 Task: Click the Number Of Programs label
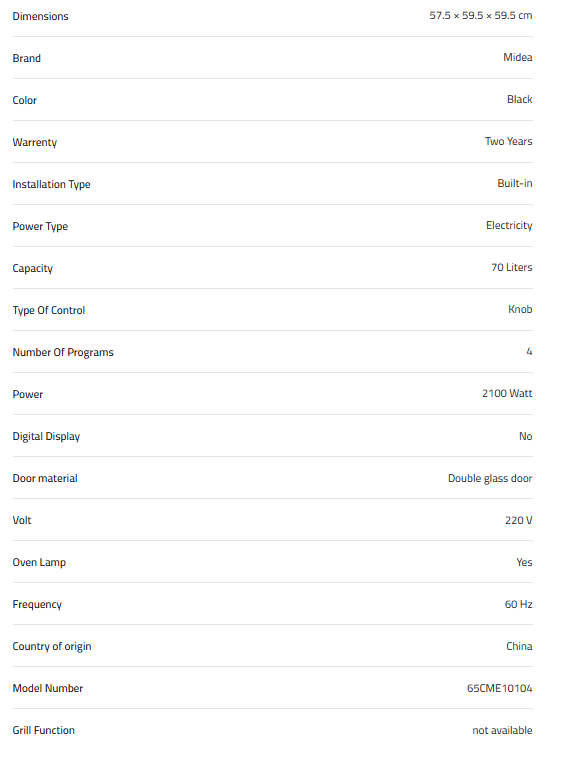[x=63, y=352]
